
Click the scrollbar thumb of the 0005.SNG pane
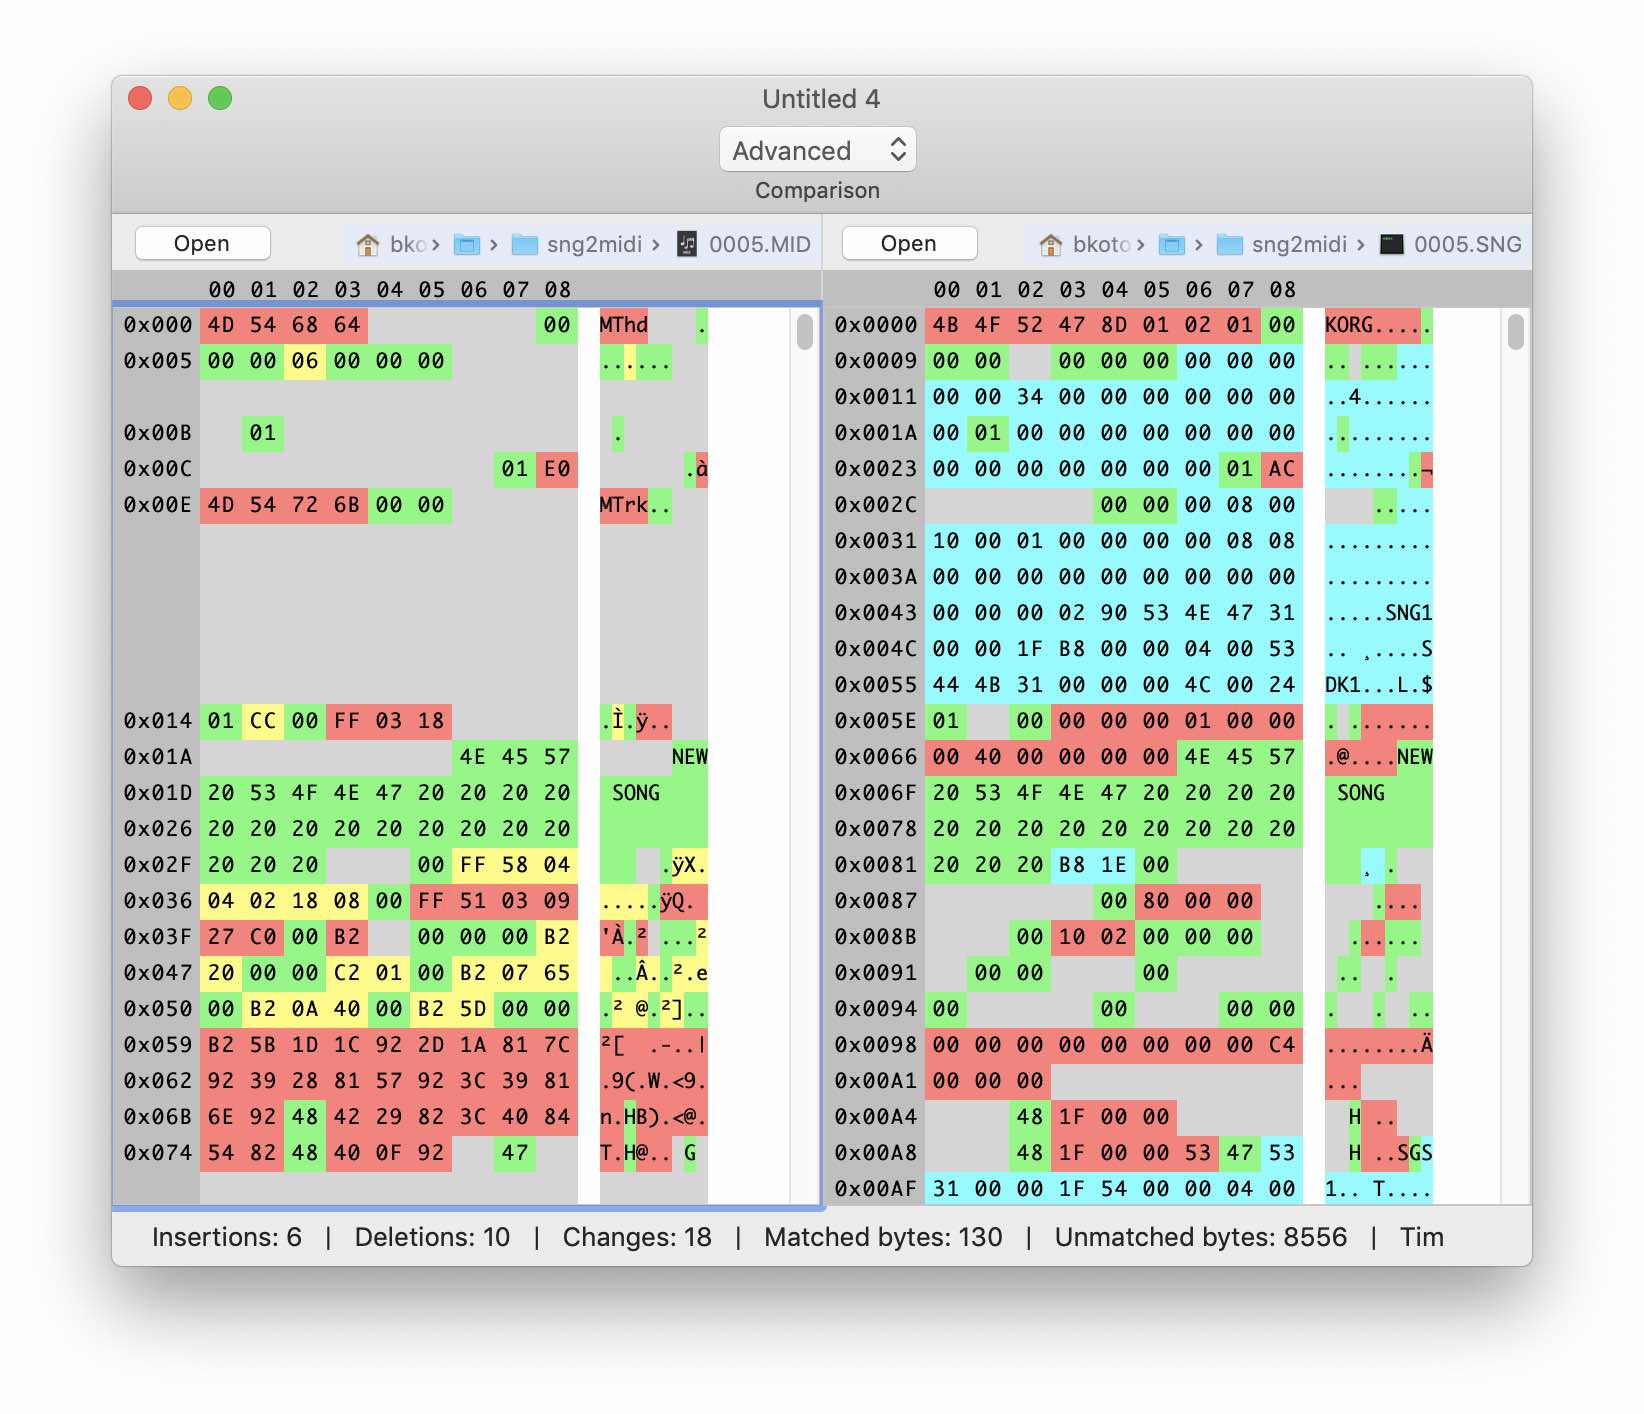tap(1516, 332)
